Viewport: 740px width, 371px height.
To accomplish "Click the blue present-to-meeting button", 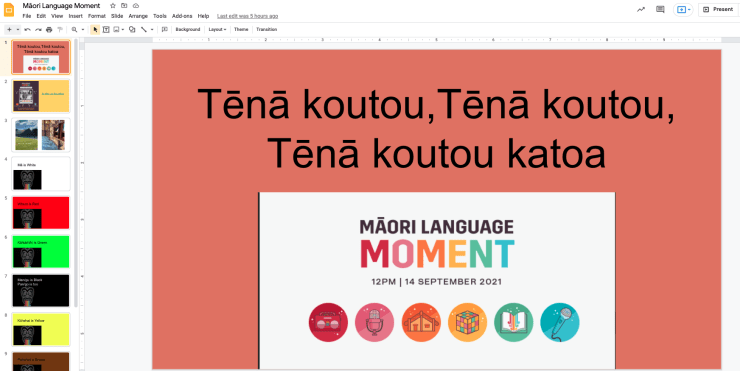I will click(683, 9).
